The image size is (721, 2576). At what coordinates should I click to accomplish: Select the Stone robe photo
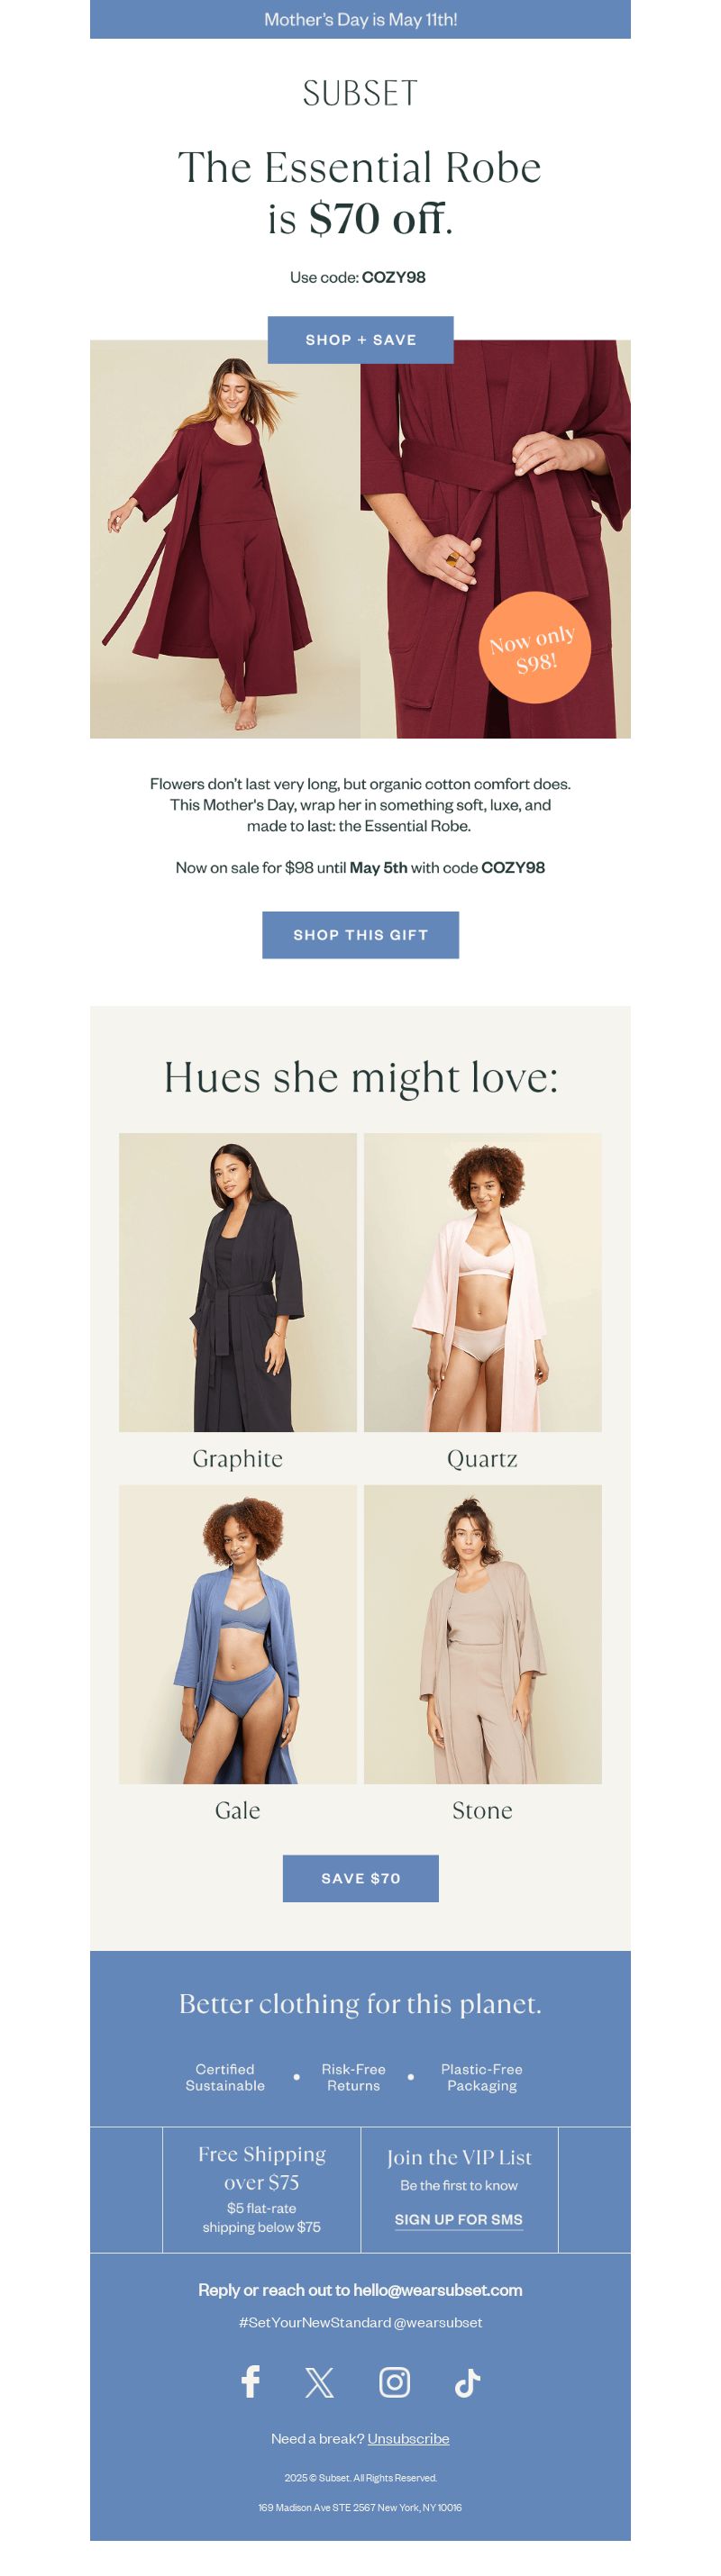(483, 1634)
